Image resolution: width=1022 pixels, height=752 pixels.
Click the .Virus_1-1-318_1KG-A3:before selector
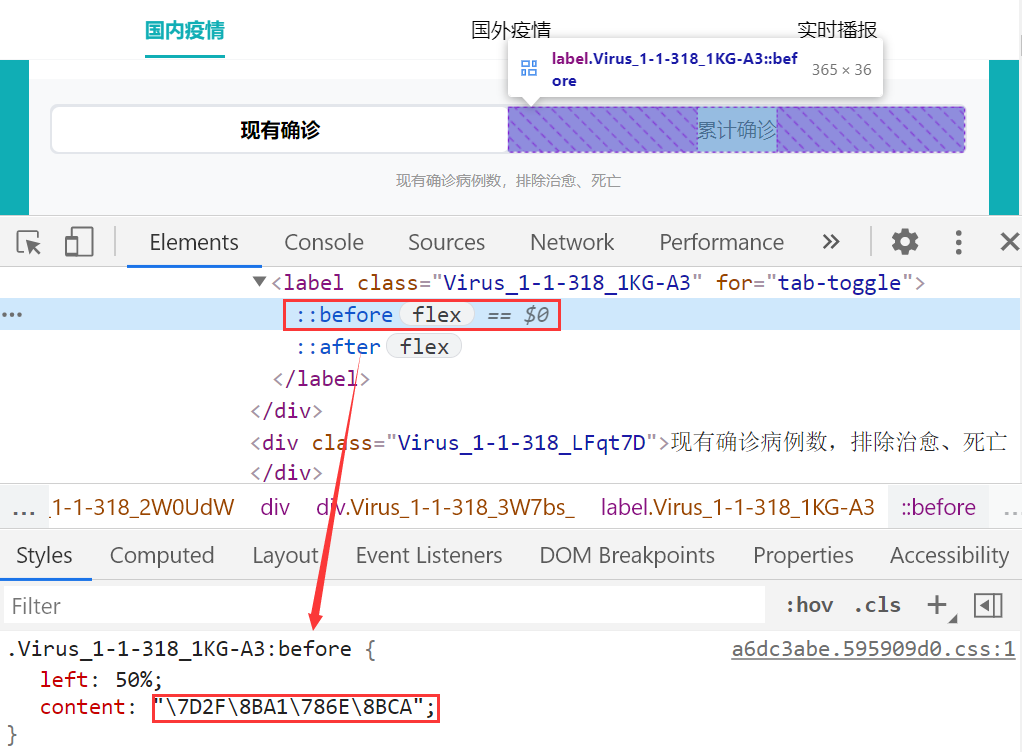179,649
